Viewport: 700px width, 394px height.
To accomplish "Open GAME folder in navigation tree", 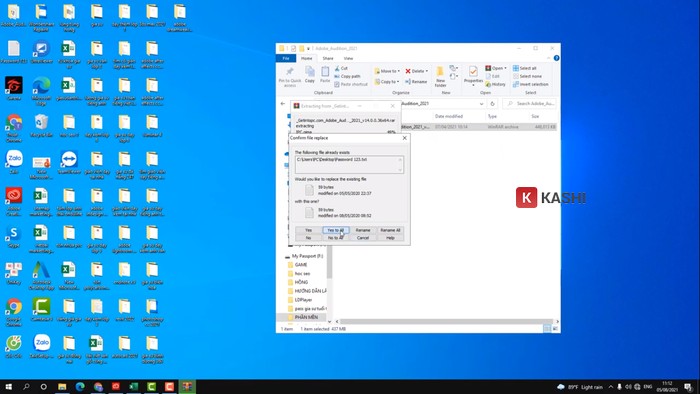I will point(301,265).
